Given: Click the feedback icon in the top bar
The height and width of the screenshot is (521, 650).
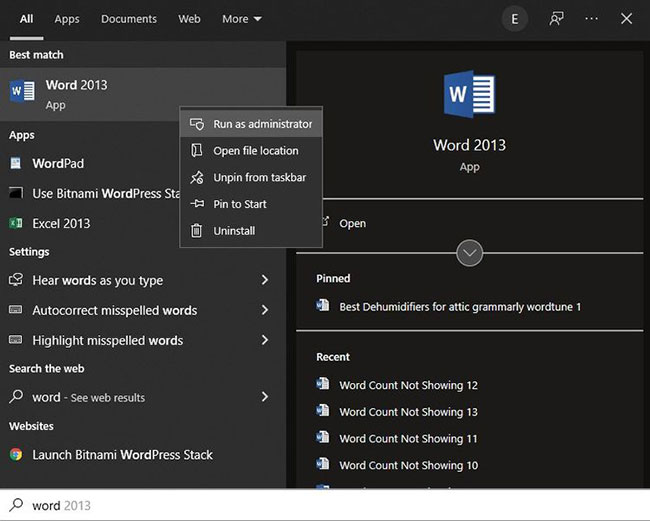Looking at the screenshot, I should (x=557, y=19).
